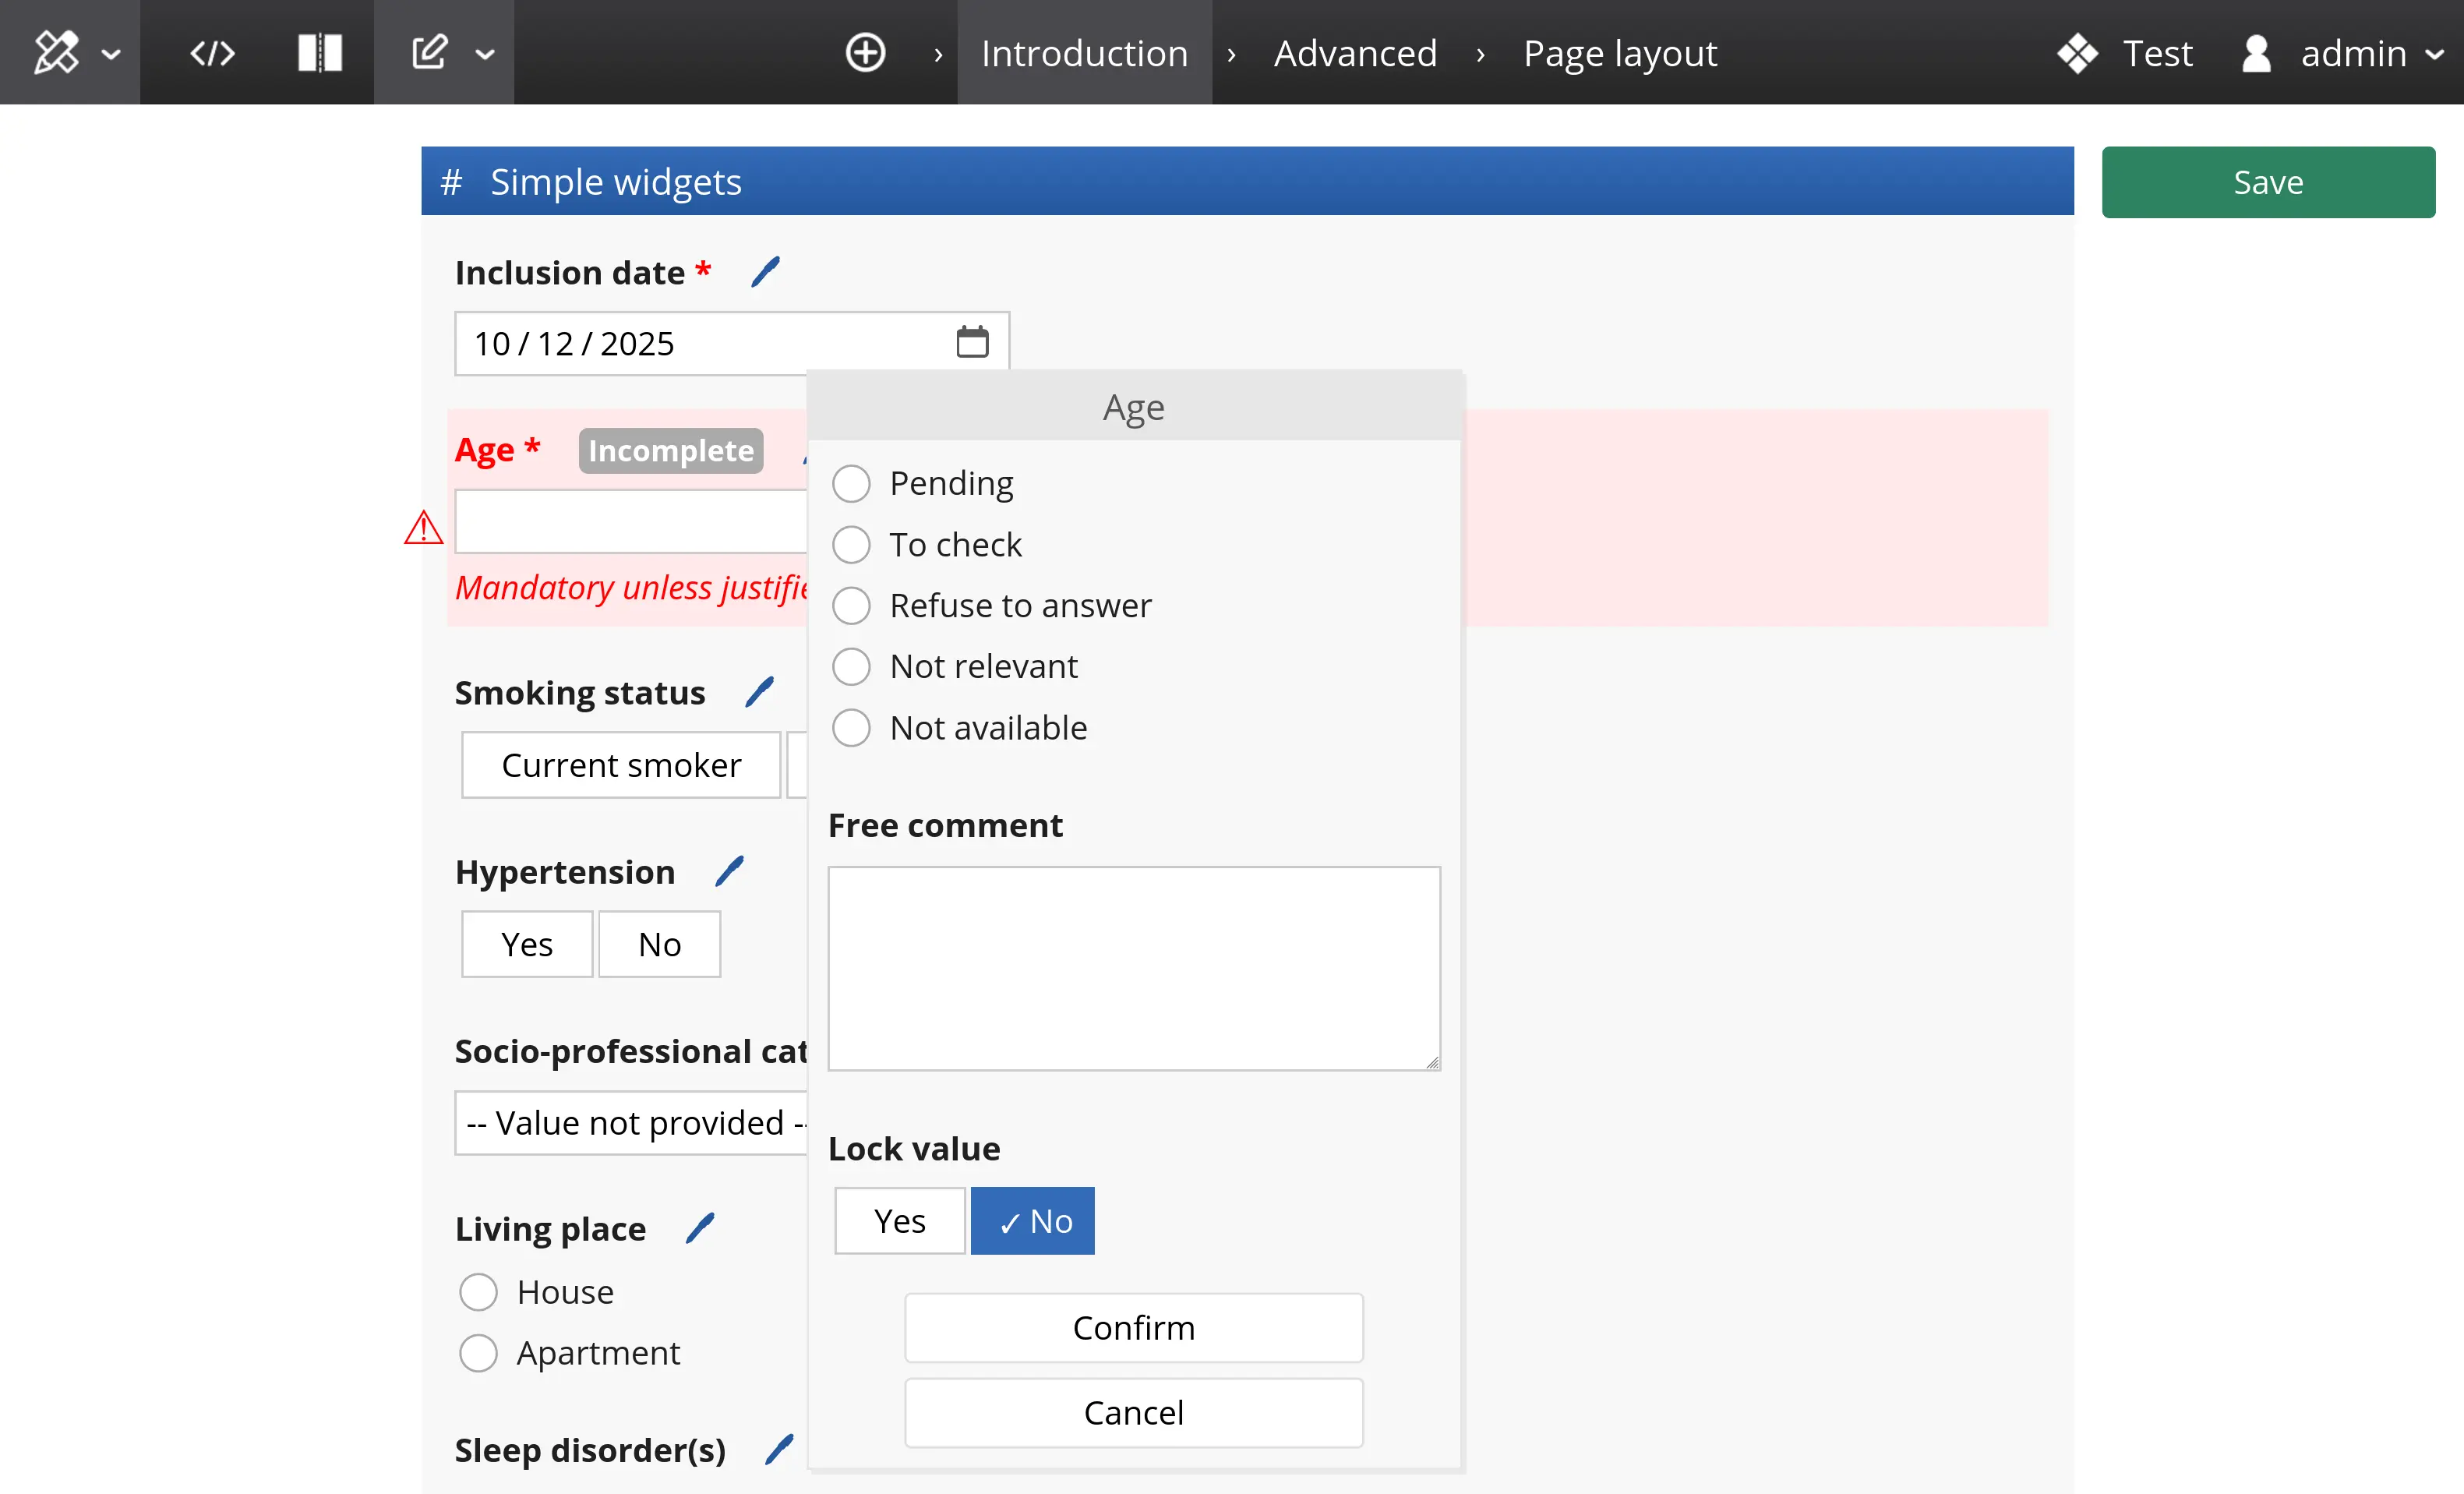Open the calendar picker for Inclusion date
This screenshot has width=2464, height=1494.
(x=972, y=342)
